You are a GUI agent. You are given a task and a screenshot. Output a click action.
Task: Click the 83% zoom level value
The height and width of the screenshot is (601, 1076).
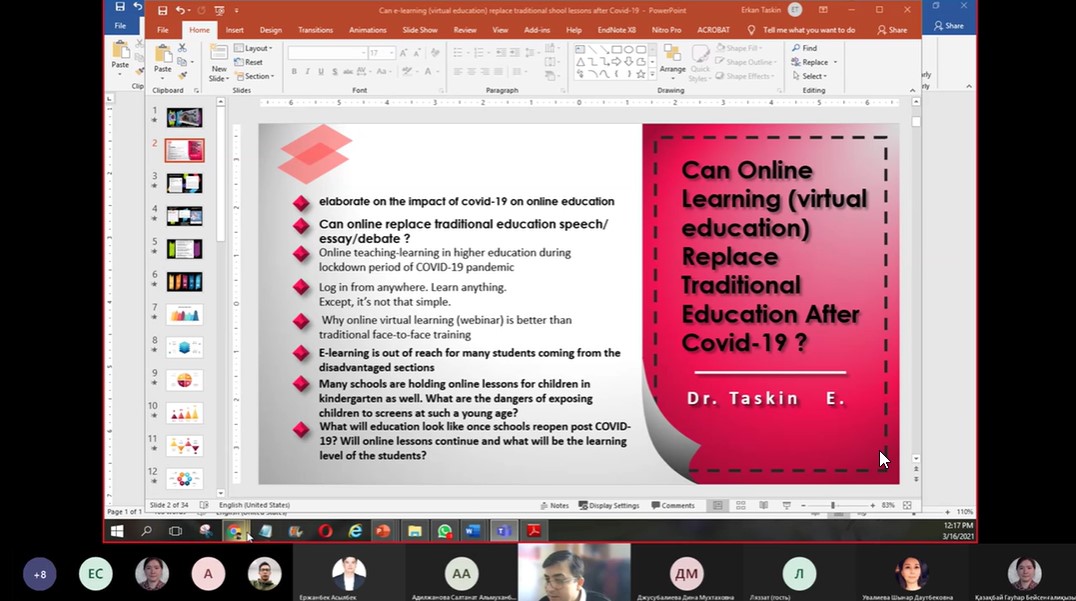click(888, 506)
